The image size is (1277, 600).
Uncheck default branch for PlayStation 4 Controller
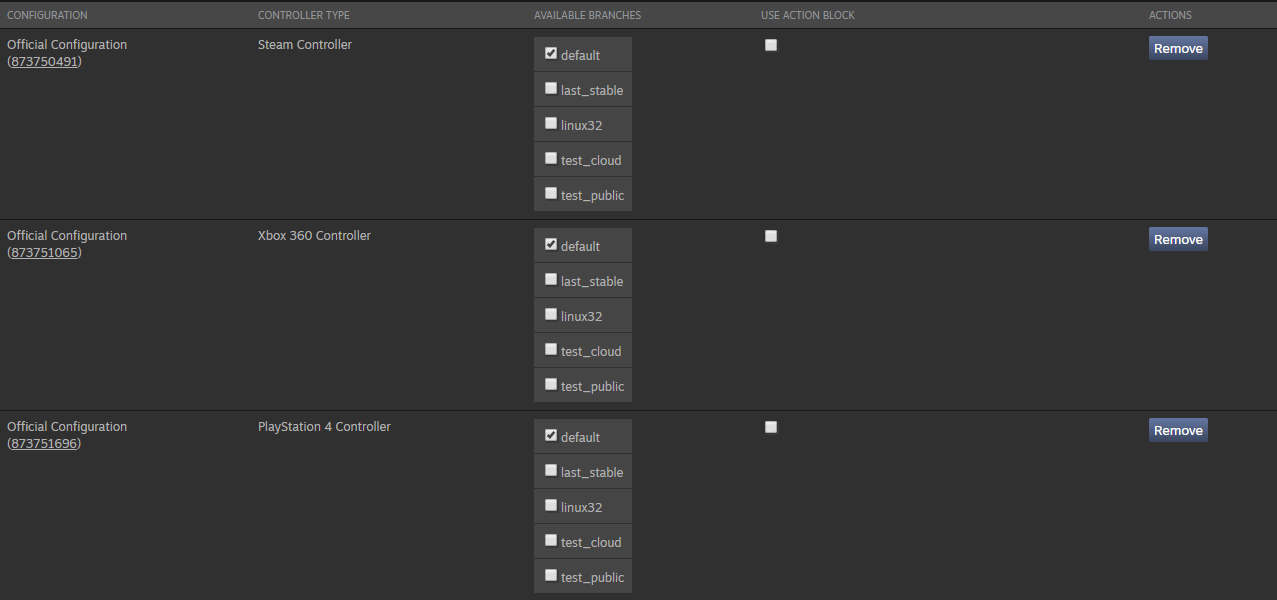tap(551, 436)
